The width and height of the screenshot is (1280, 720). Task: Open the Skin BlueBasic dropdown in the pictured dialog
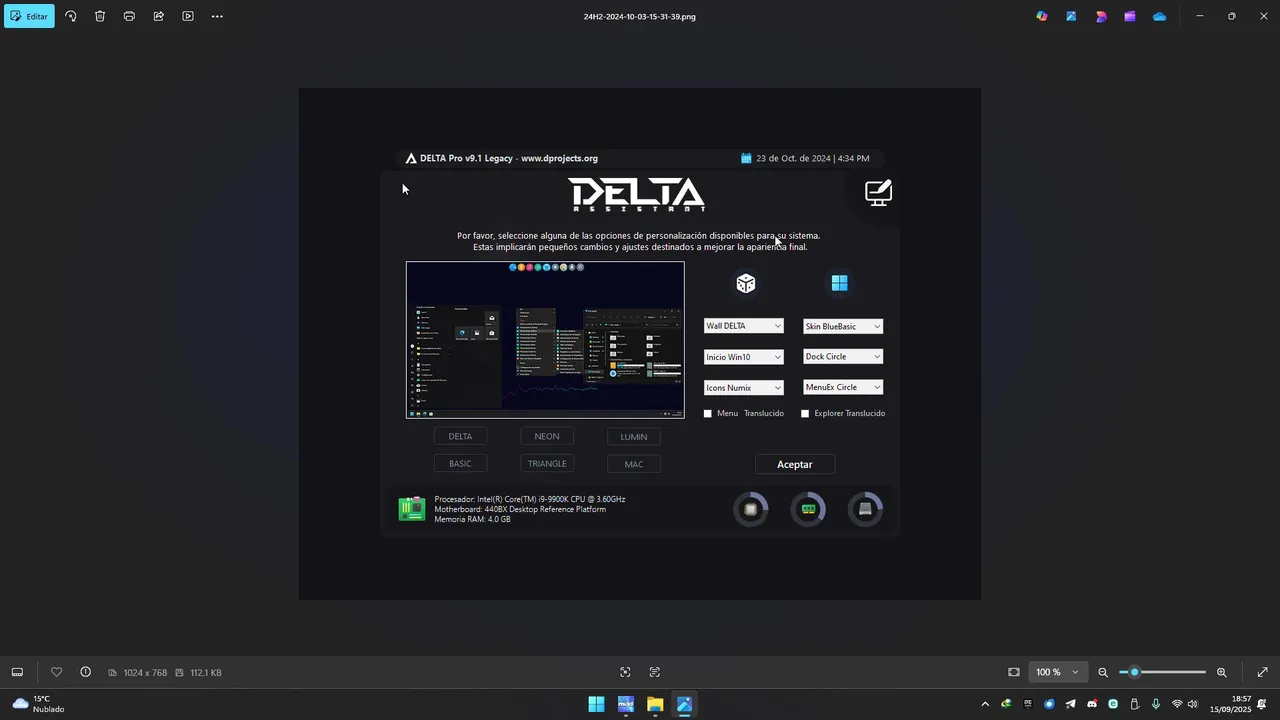[843, 326]
